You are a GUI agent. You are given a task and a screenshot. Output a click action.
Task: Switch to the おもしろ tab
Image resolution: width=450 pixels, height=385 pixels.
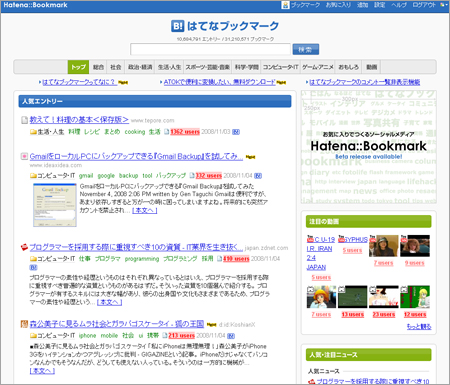point(348,67)
